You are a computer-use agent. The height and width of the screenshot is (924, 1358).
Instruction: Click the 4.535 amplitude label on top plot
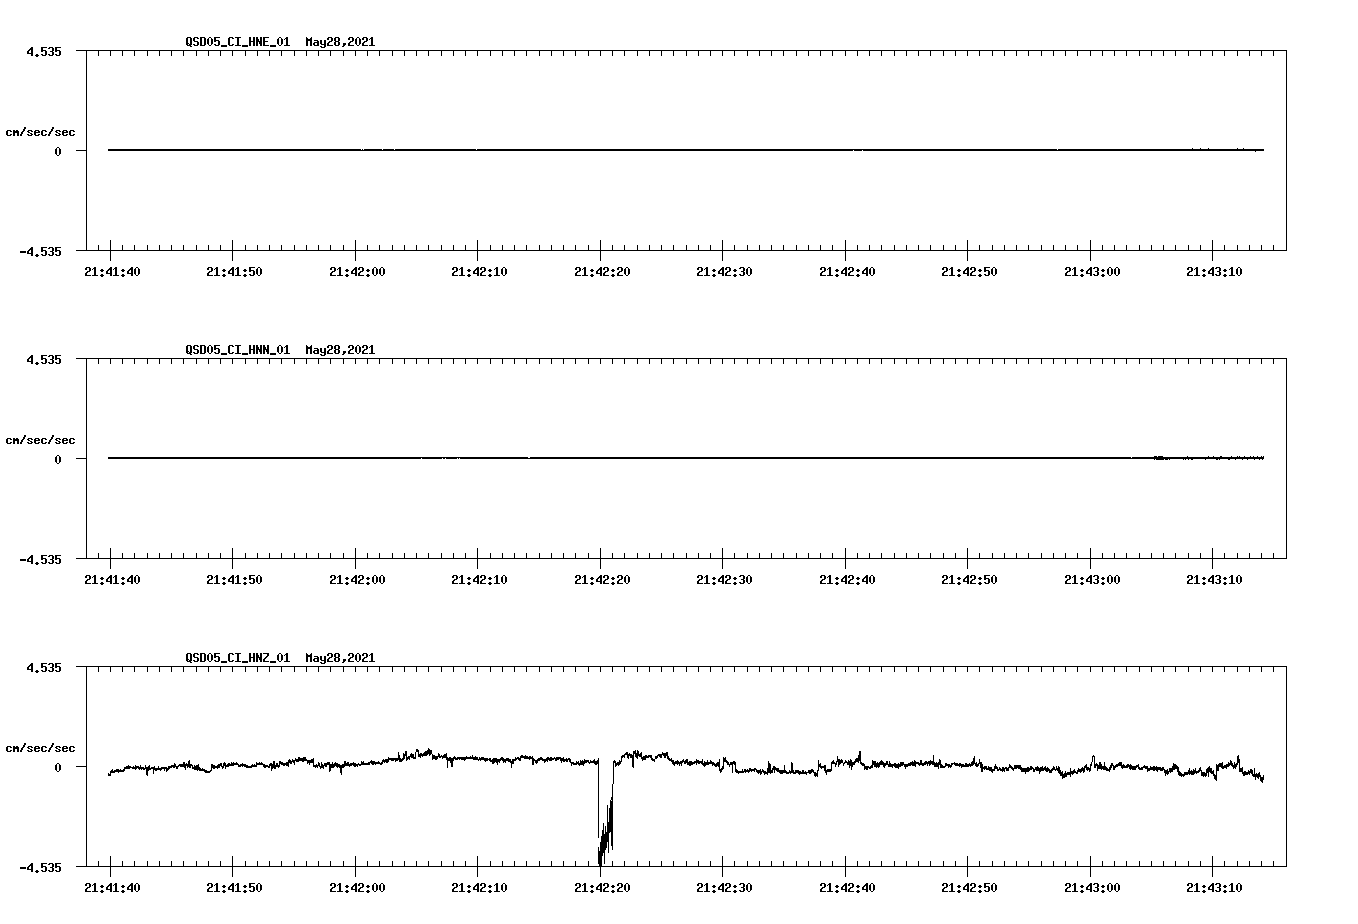point(45,50)
